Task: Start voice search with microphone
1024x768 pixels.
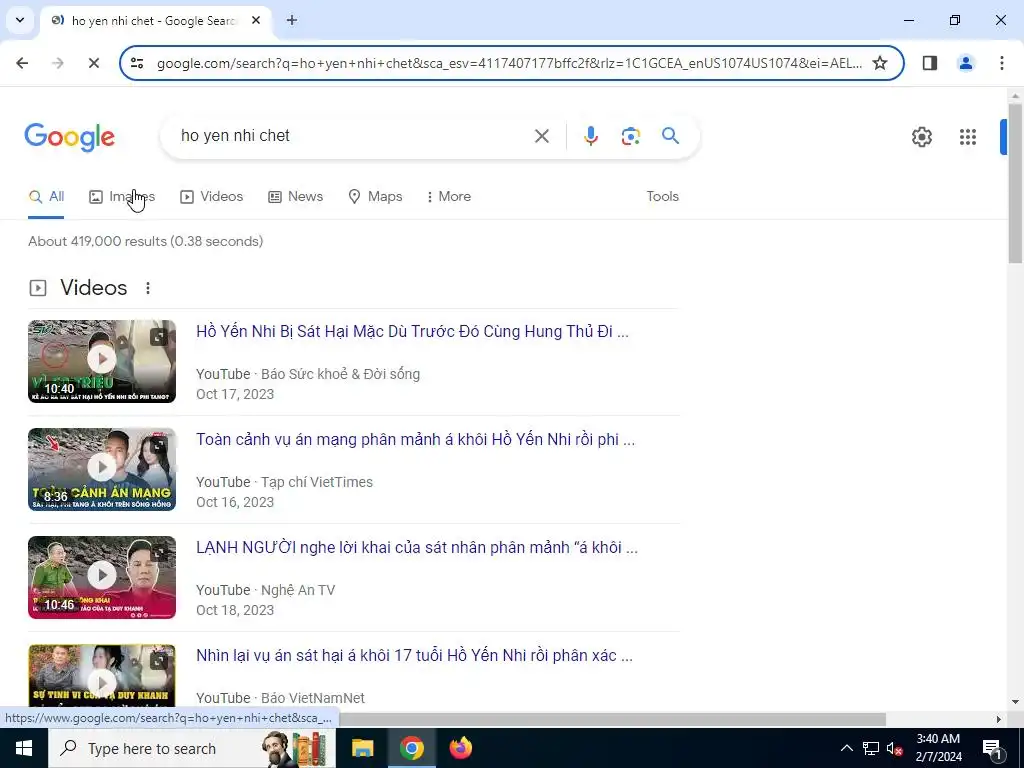Action: point(590,136)
